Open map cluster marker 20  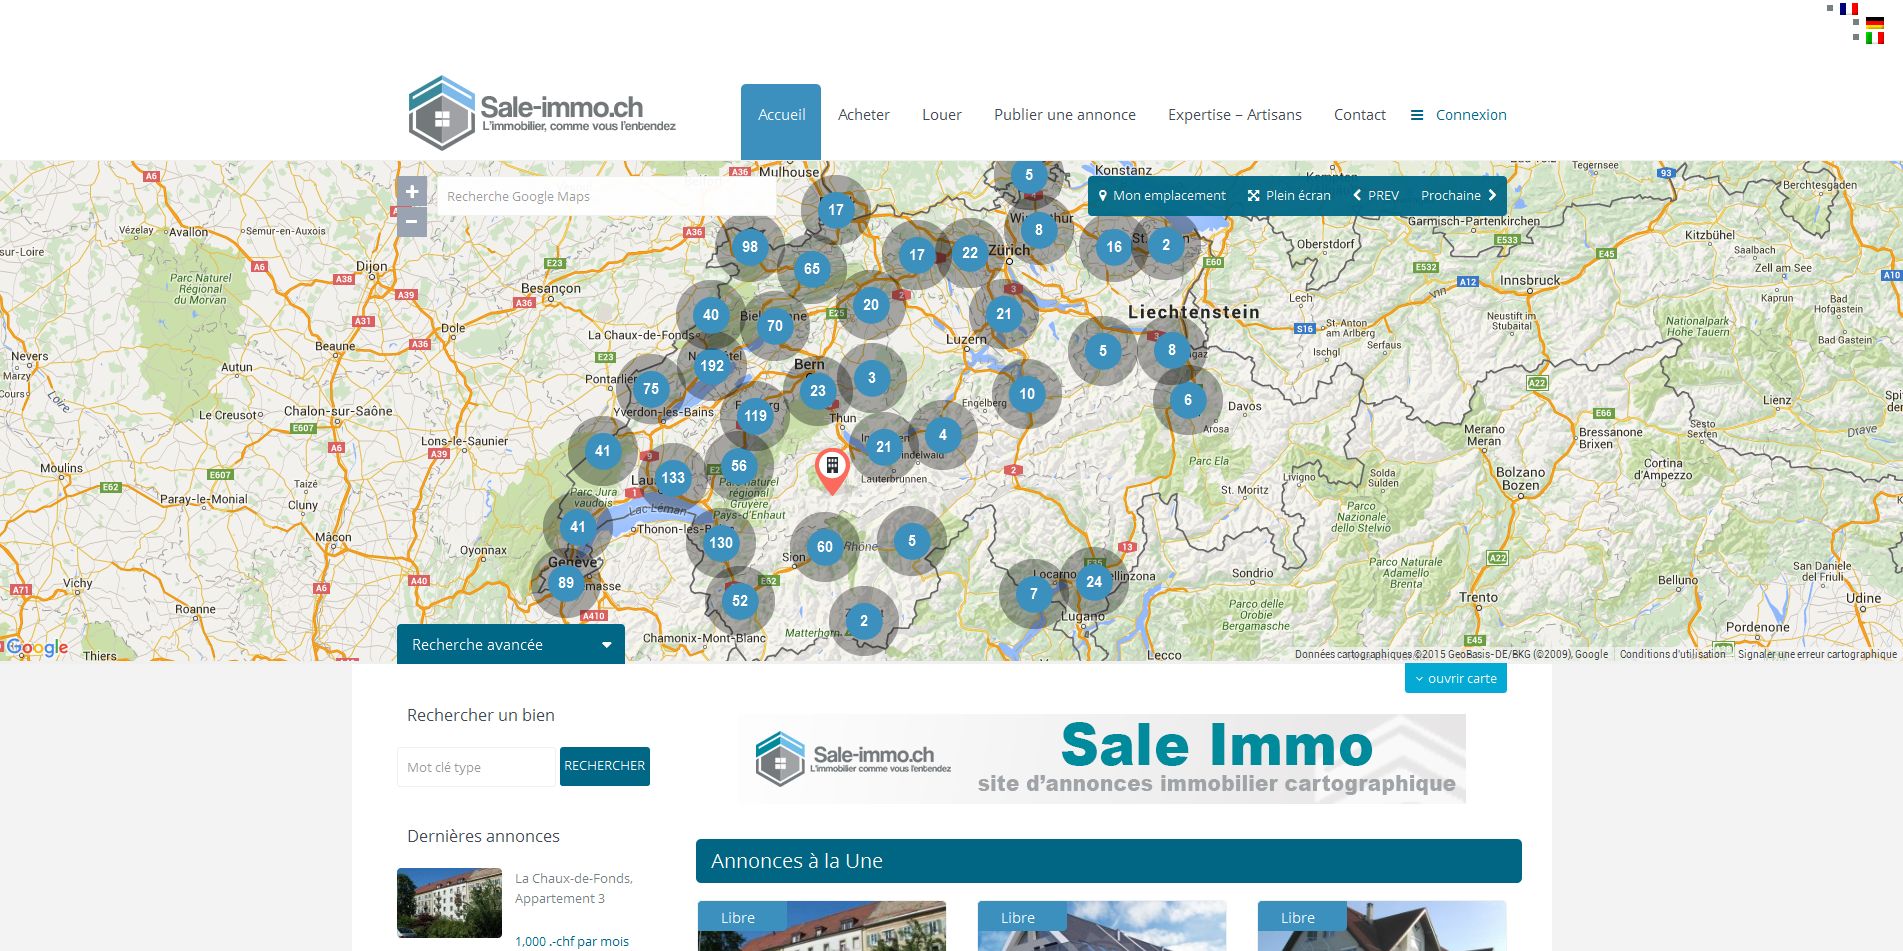pyautogui.click(x=871, y=305)
